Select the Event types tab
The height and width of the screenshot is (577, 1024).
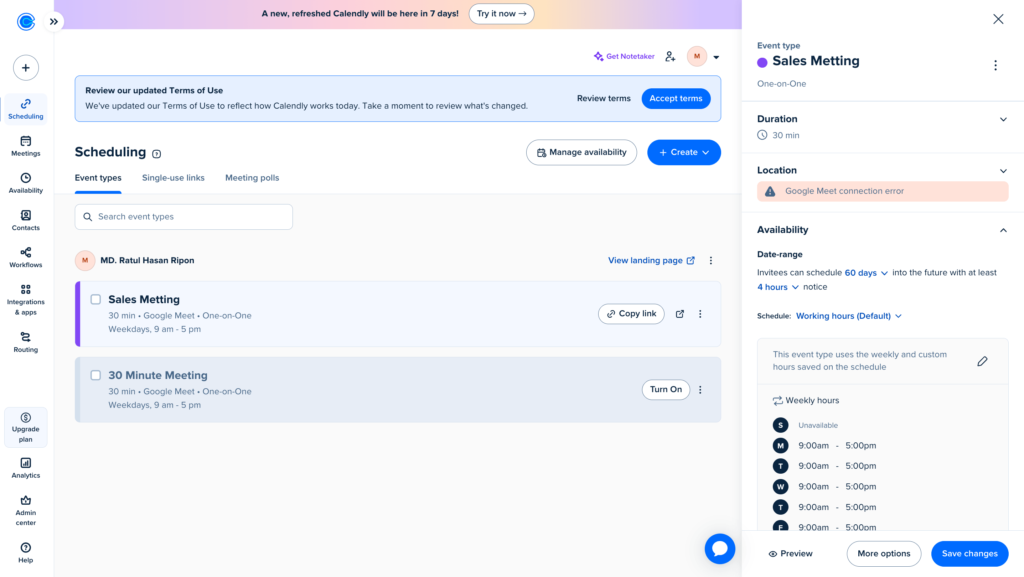[x=98, y=178]
